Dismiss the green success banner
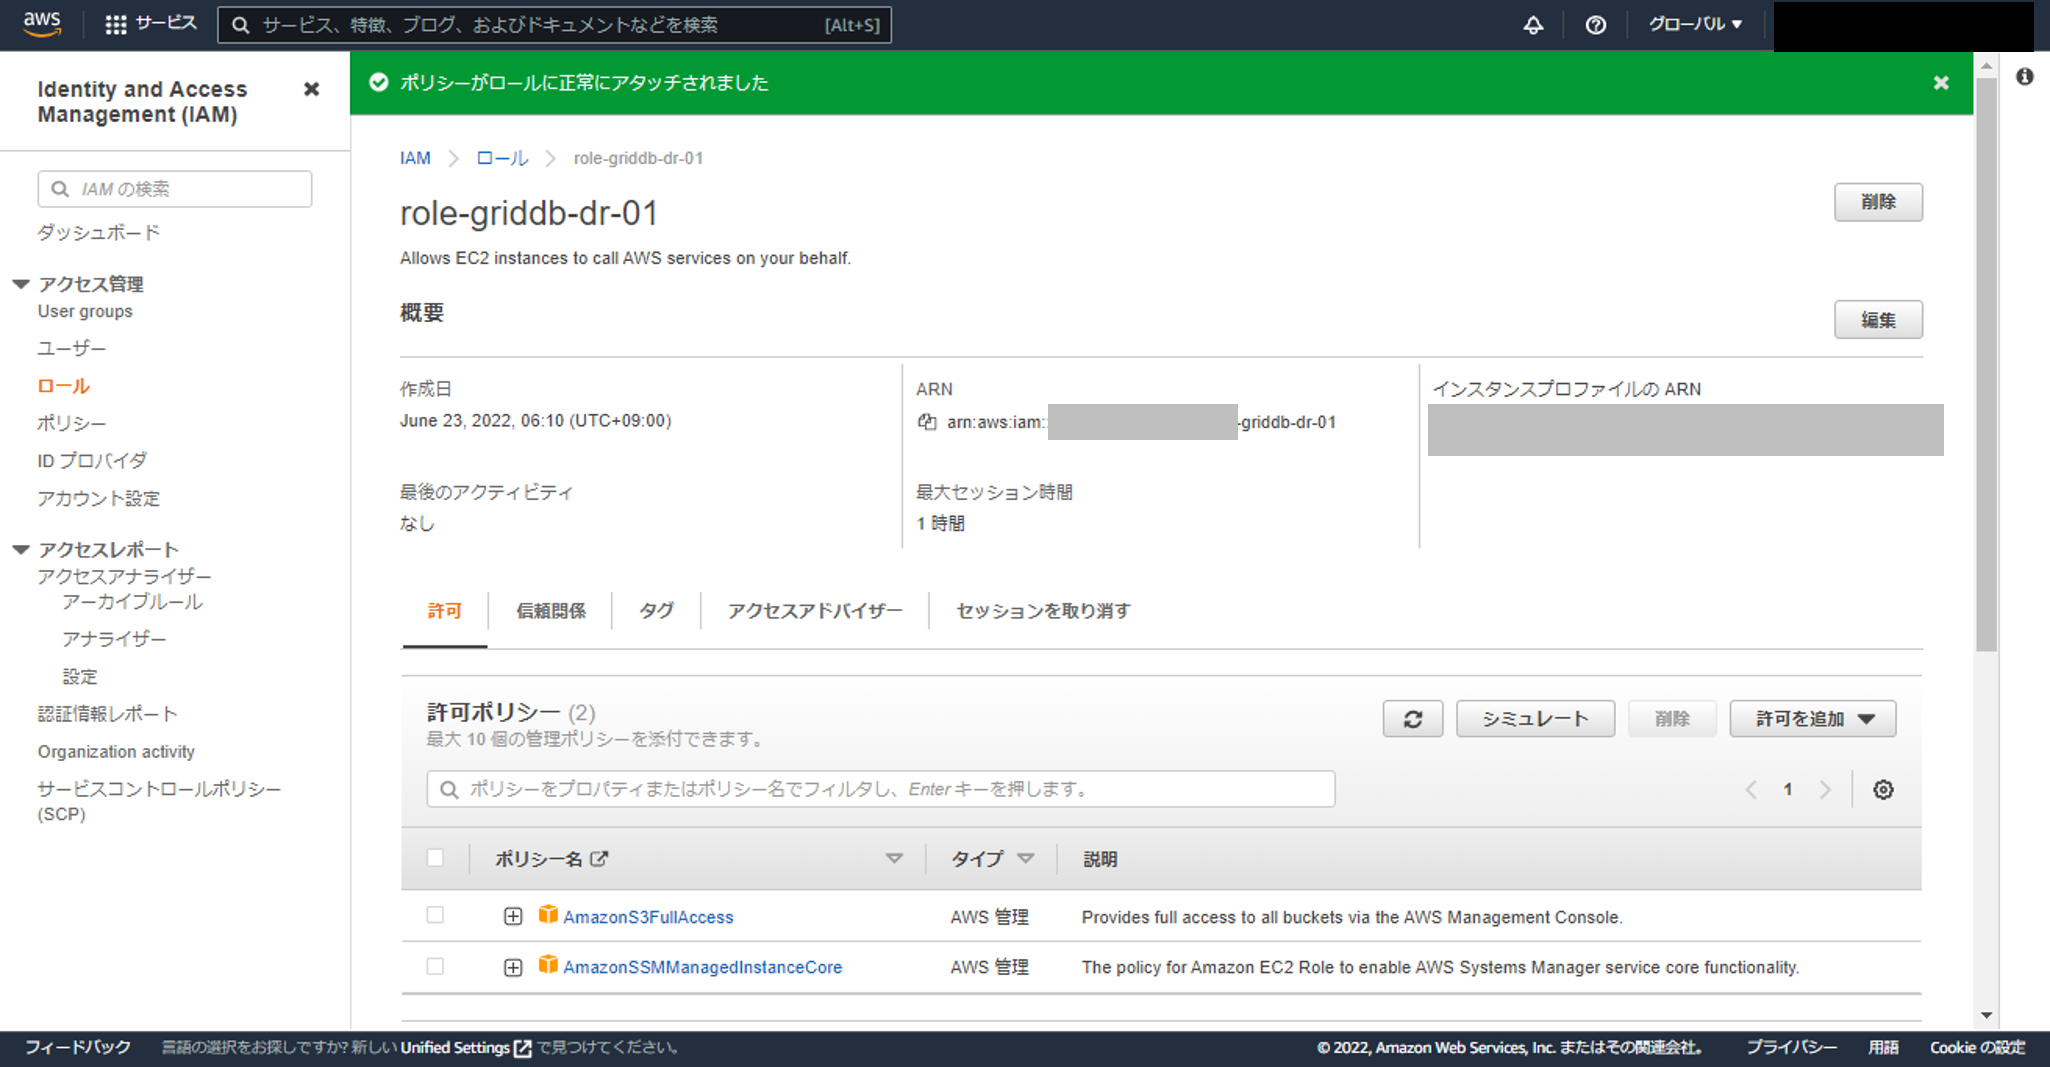2050x1067 pixels. [x=1940, y=83]
